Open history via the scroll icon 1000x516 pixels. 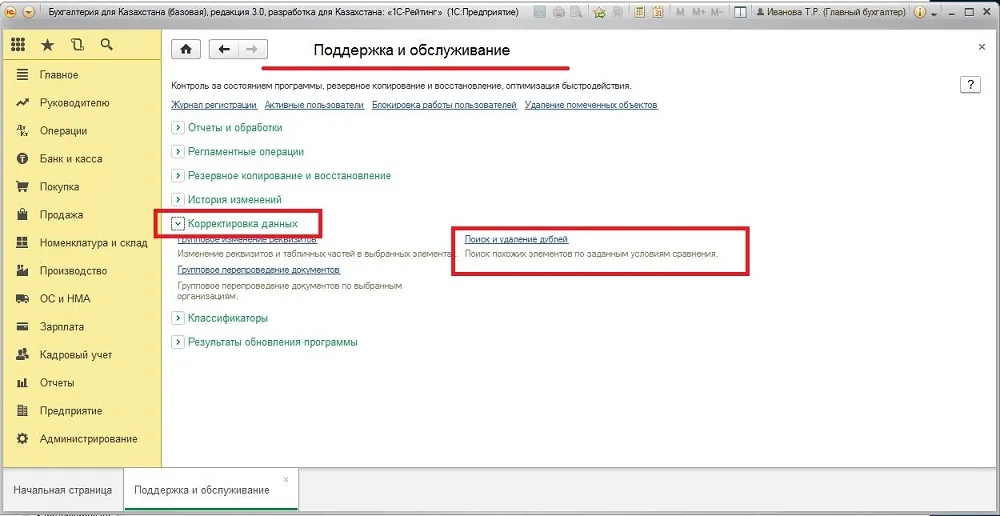[x=78, y=45]
